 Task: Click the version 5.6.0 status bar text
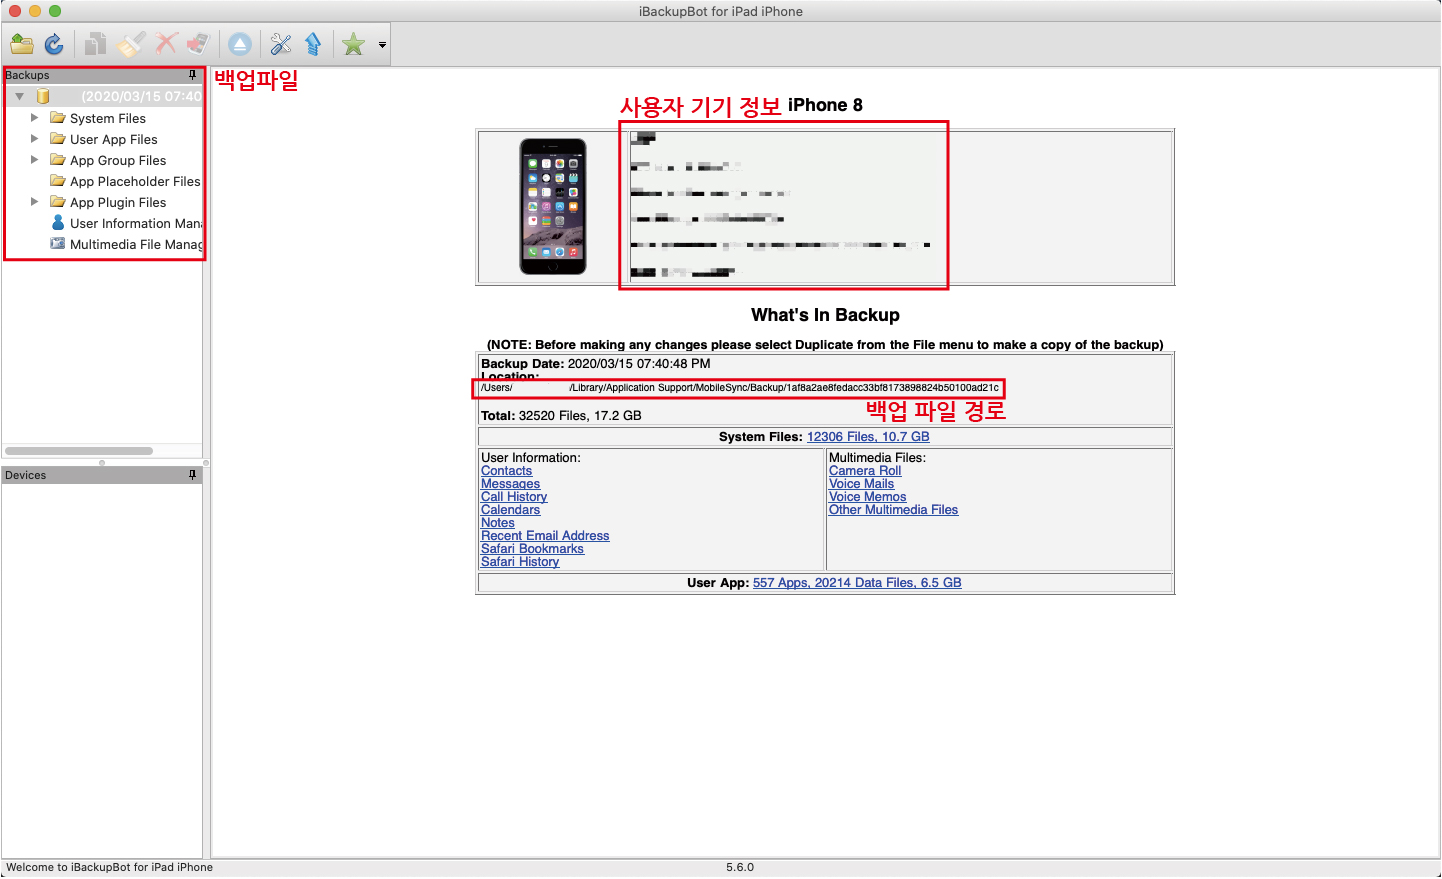click(x=740, y=868)
